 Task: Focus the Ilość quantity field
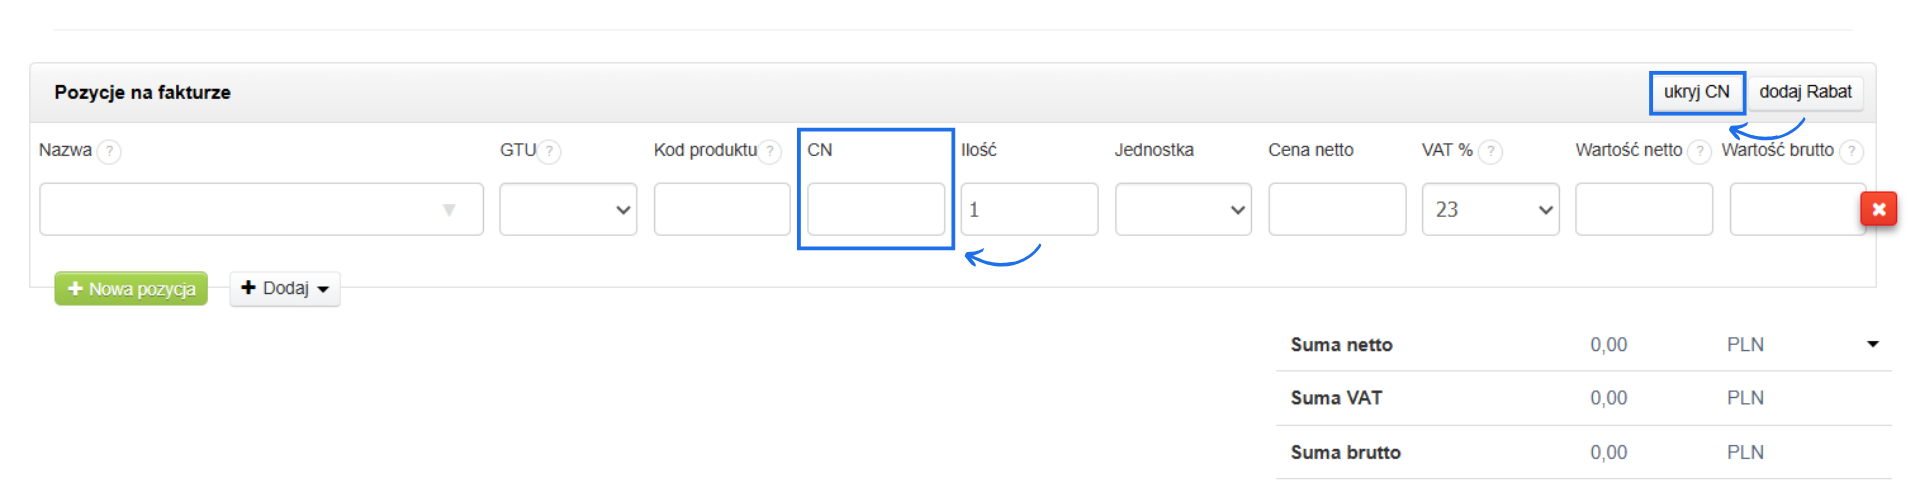tap(1029, 209)
